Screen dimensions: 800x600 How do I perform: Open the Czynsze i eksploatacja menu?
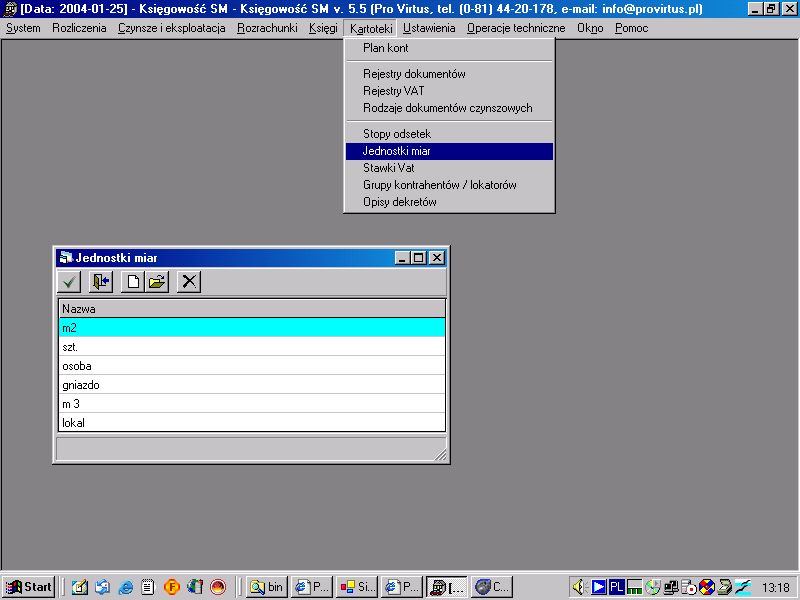pos(171,28)
